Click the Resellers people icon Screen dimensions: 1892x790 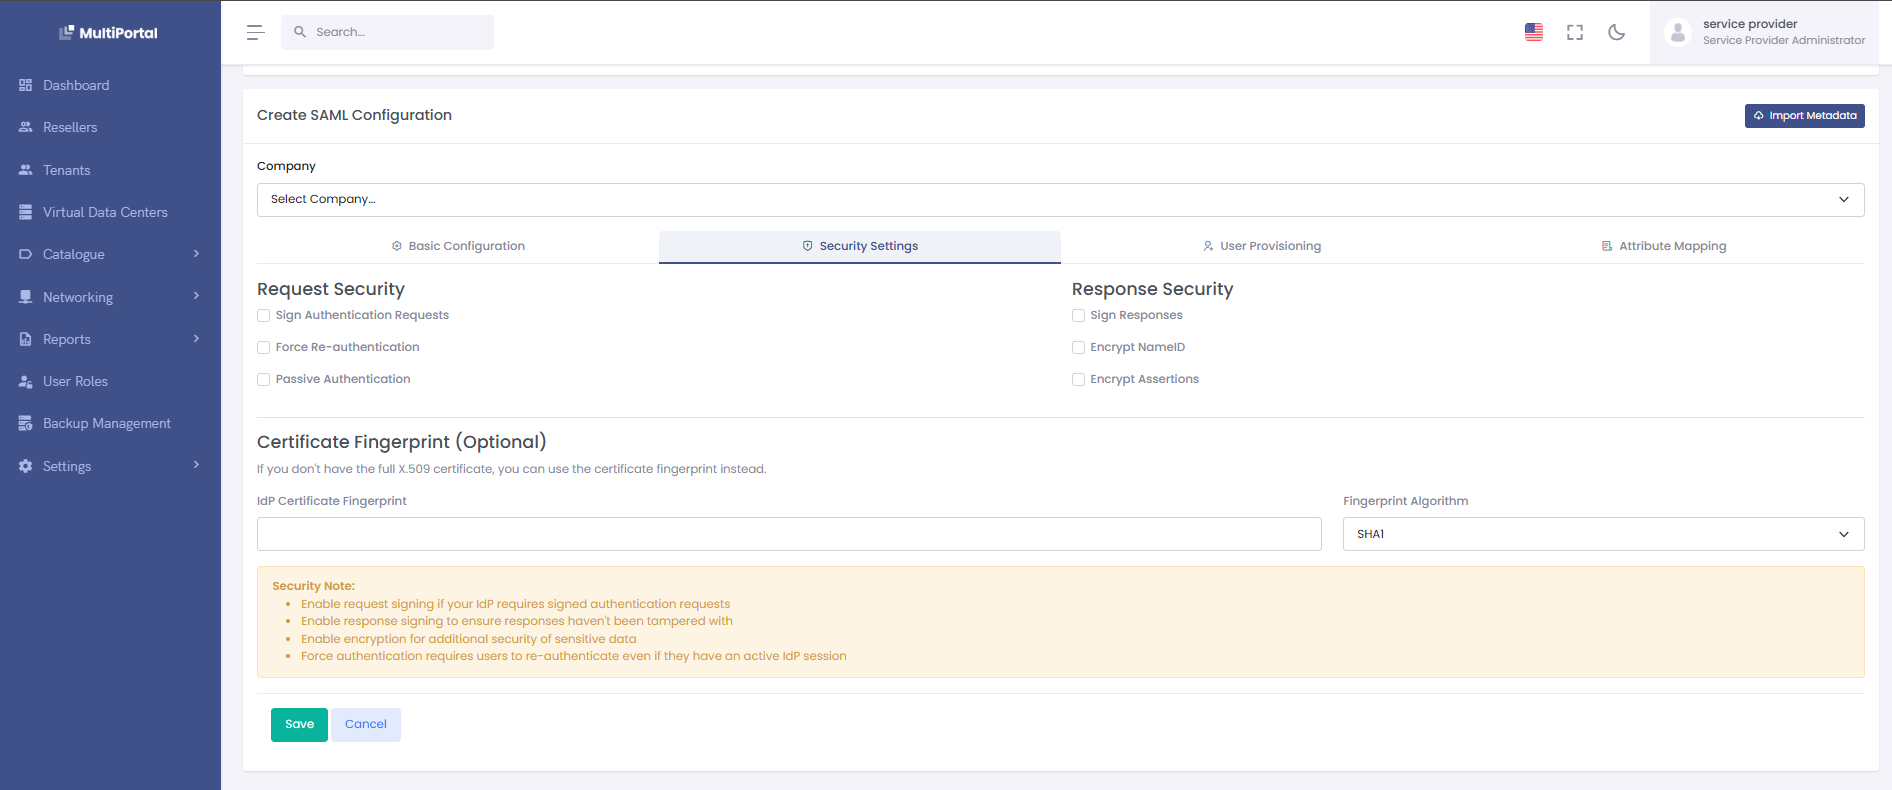26,127
